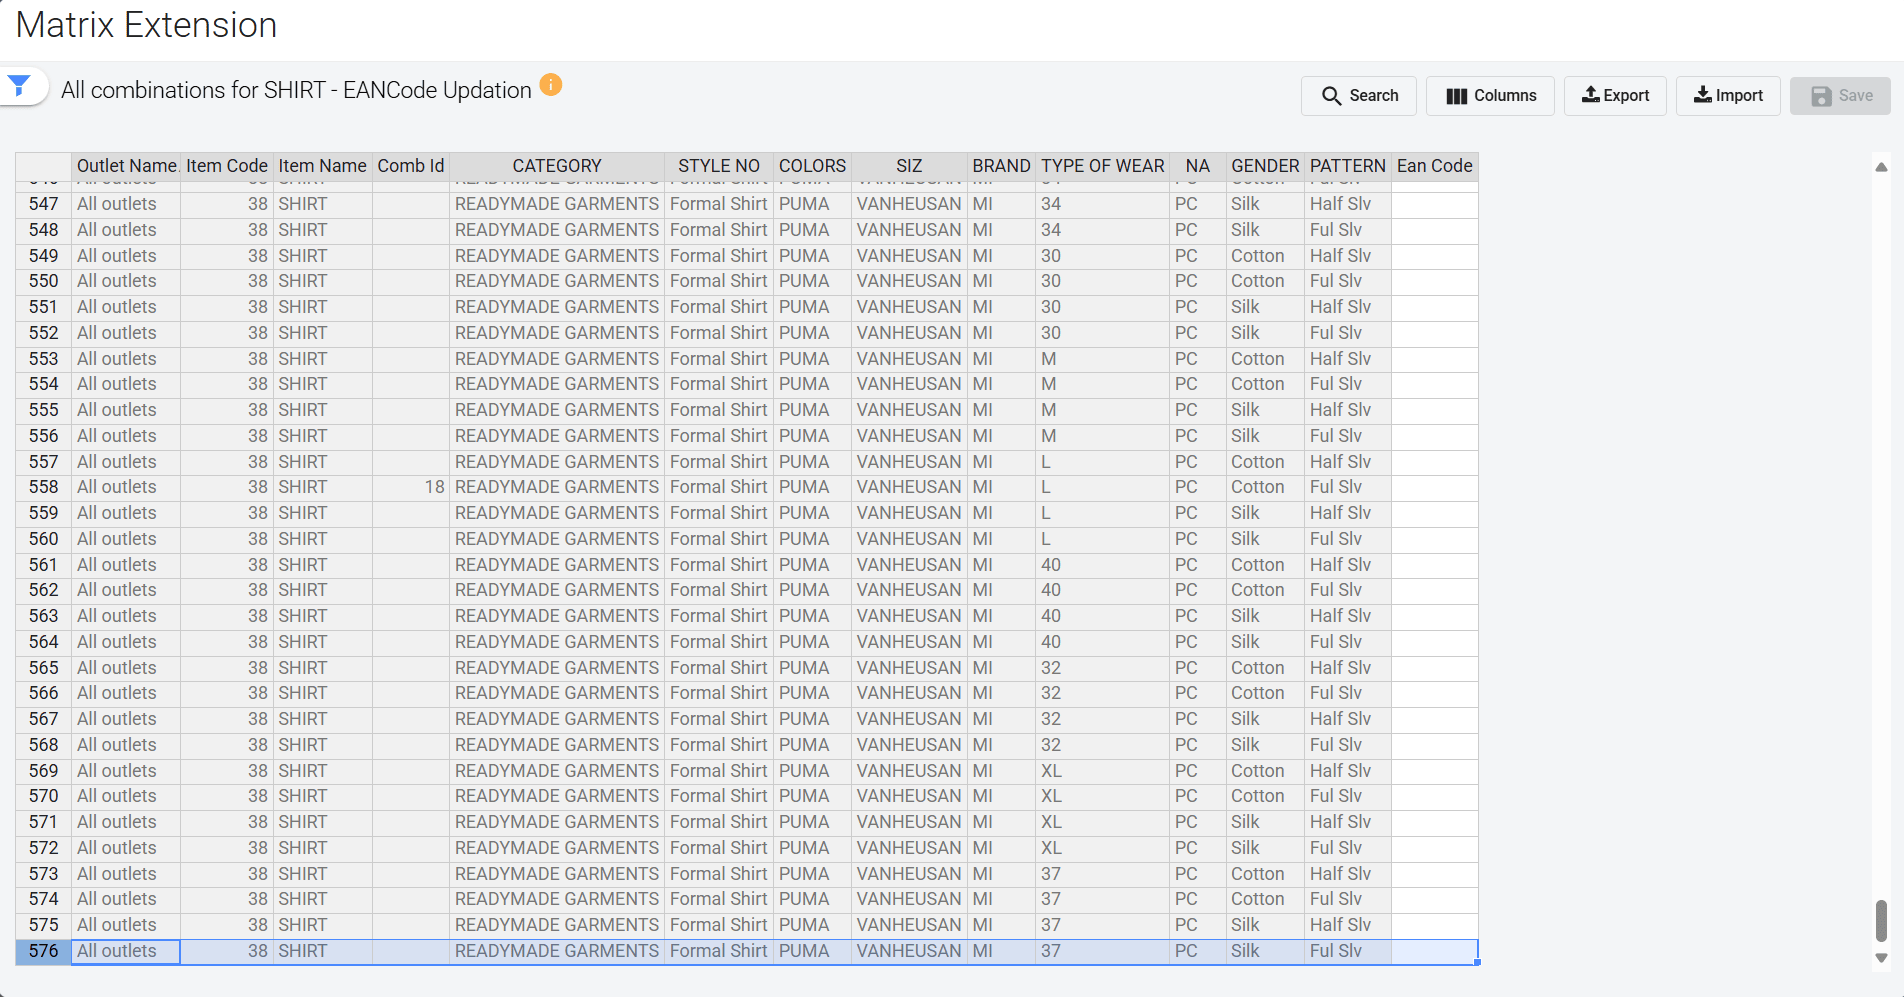Image resolution: width=1904 pixels, height=997 pixels.
Task: Select the Comb Id column header
Action: coord(411,166)
